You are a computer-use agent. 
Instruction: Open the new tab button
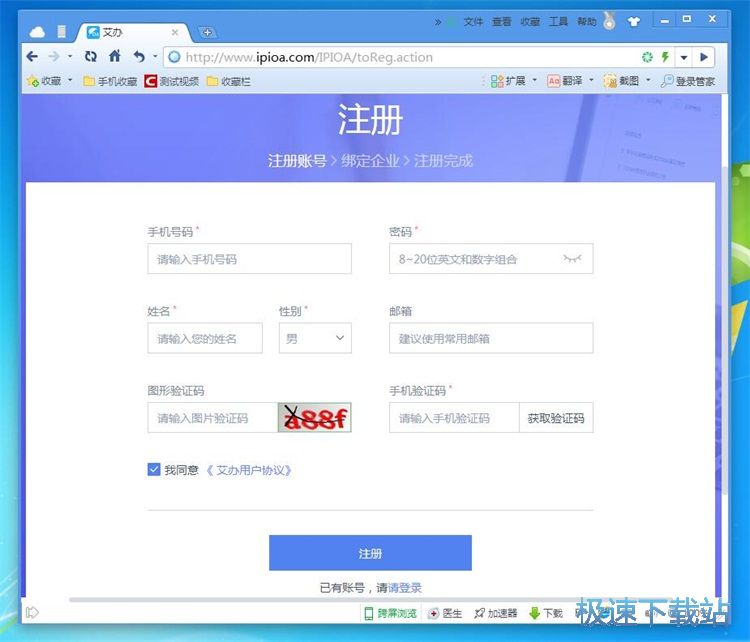[208, 33]
